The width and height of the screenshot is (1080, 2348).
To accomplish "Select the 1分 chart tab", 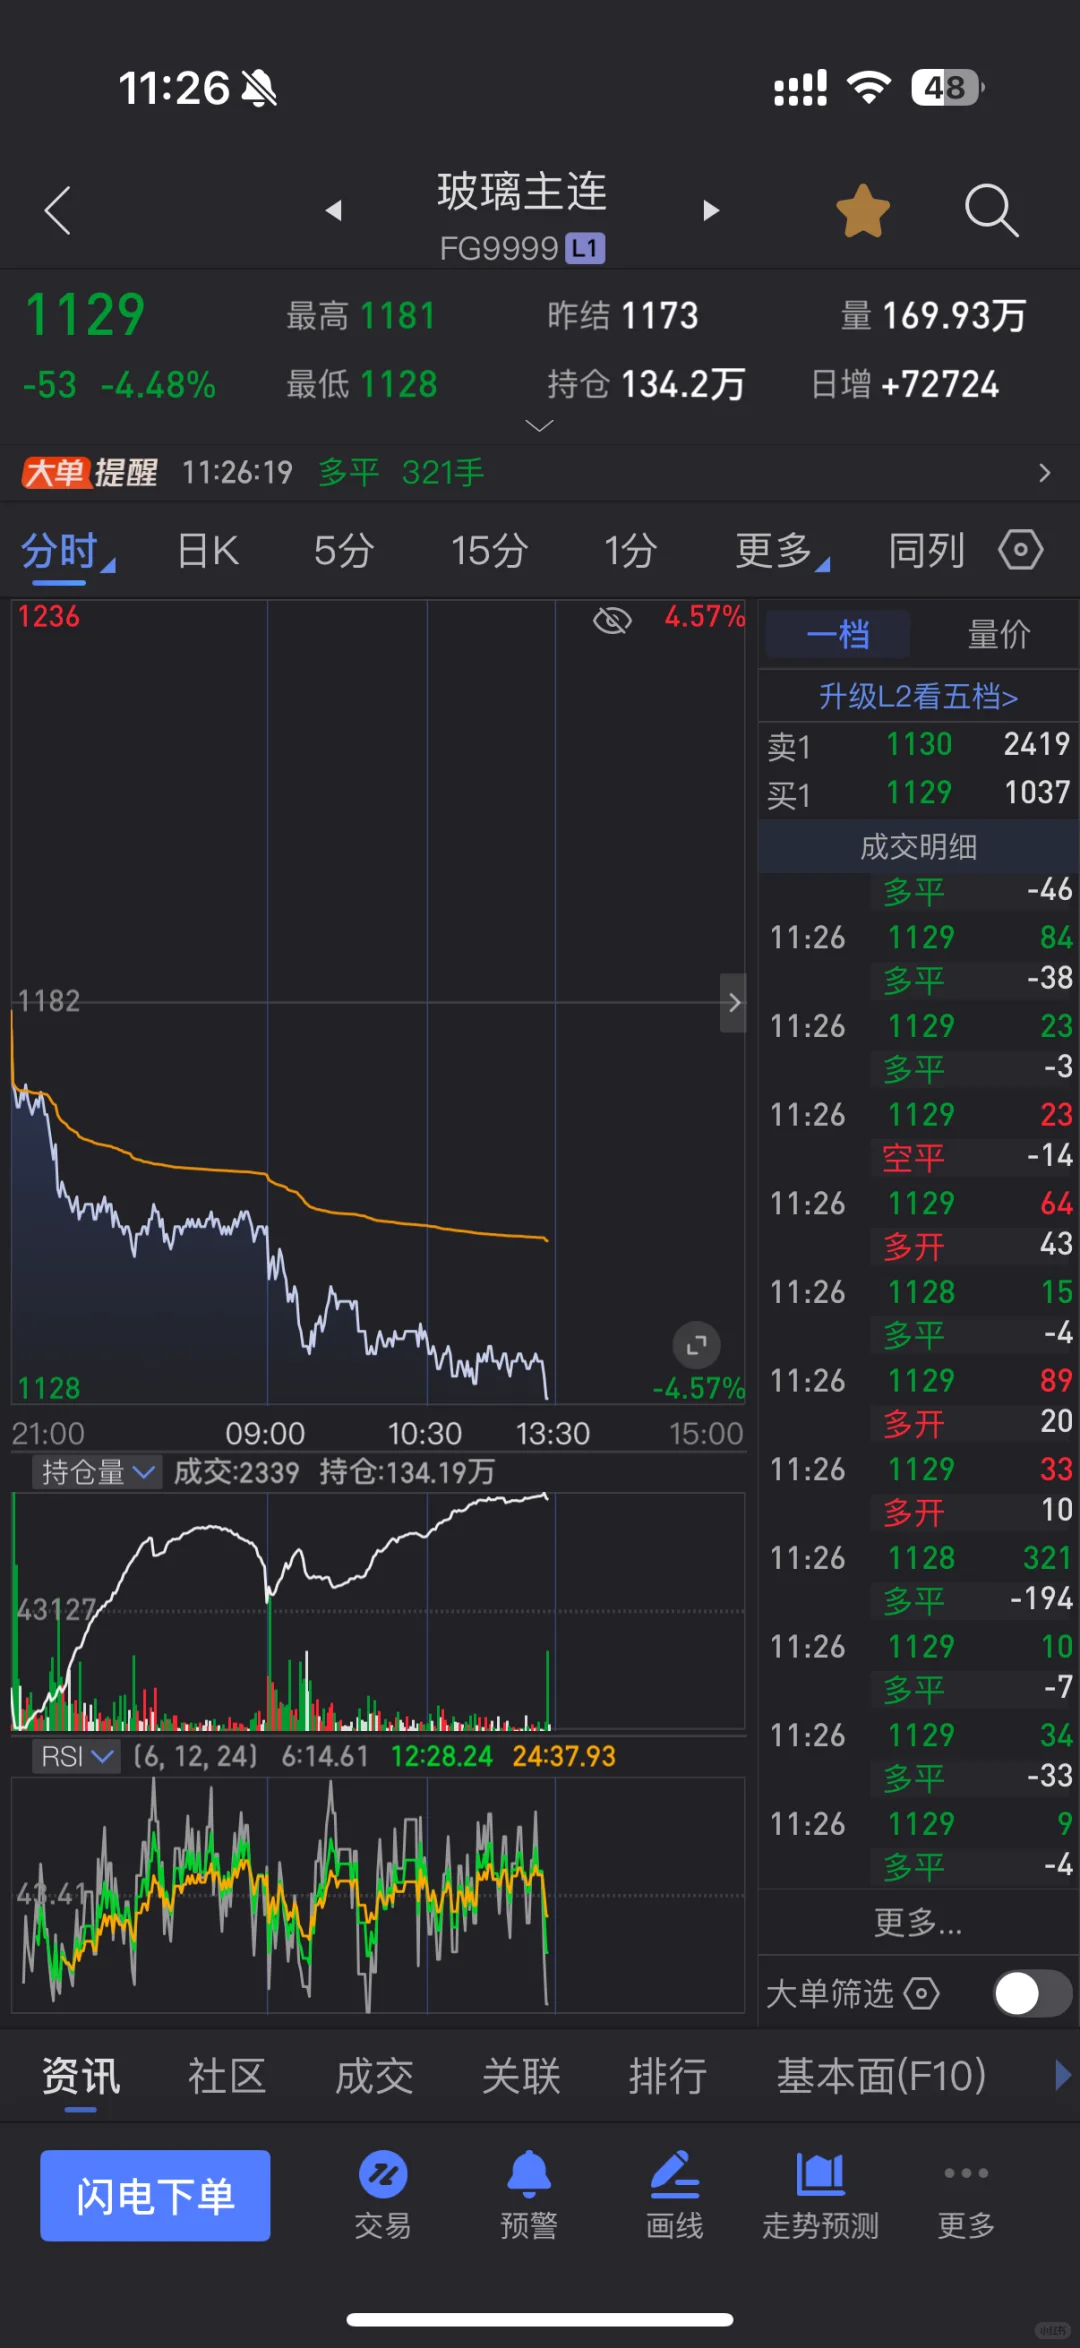I will coord(630,551).
